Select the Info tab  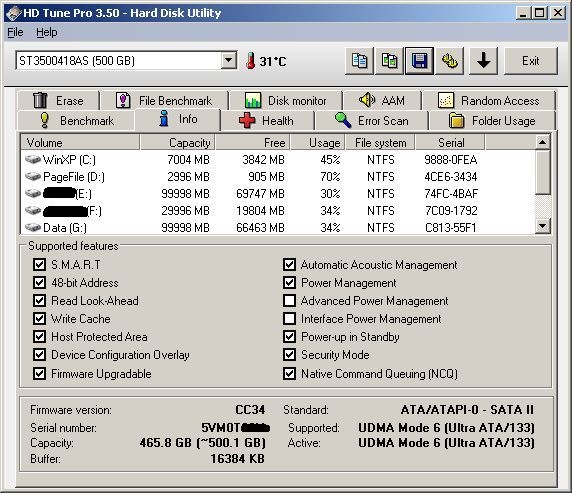(178, 119)
